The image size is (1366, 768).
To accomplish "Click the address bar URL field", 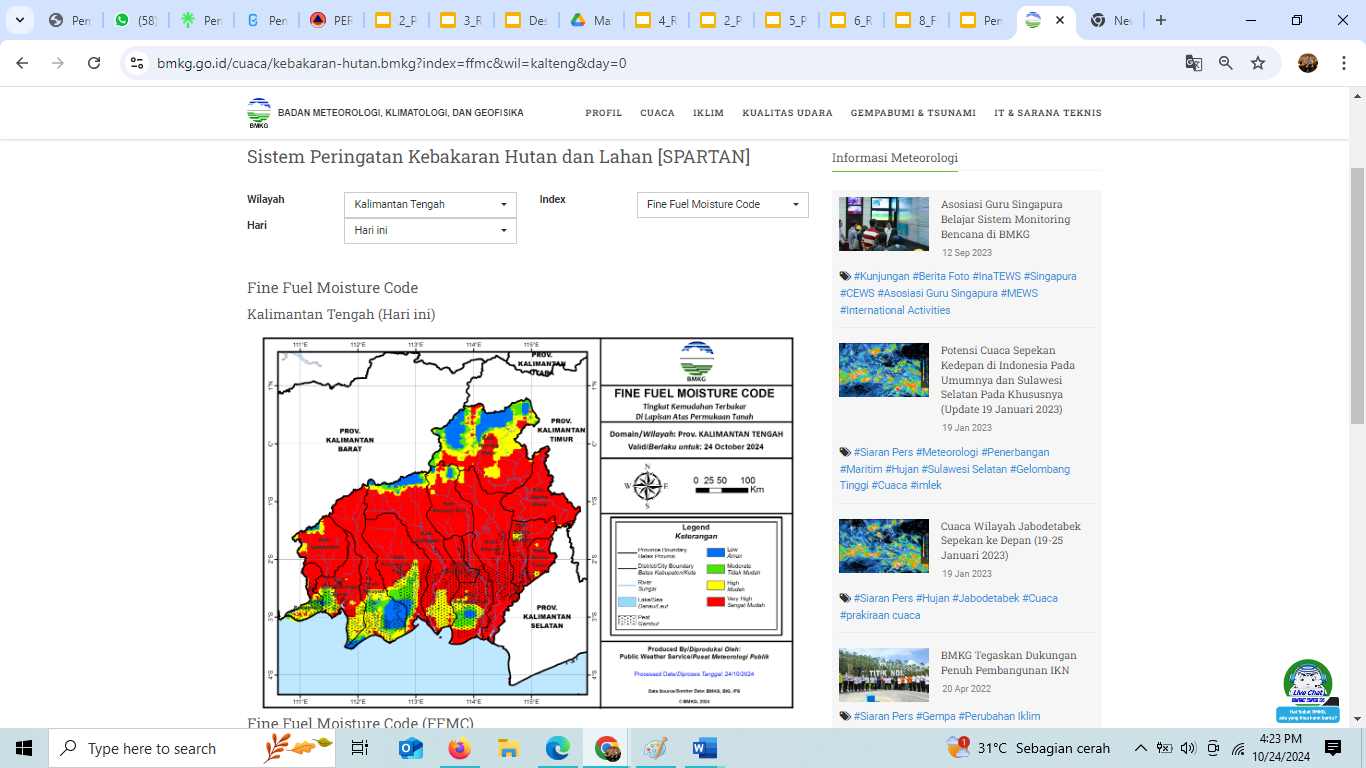I will click(x=660, y=63).
